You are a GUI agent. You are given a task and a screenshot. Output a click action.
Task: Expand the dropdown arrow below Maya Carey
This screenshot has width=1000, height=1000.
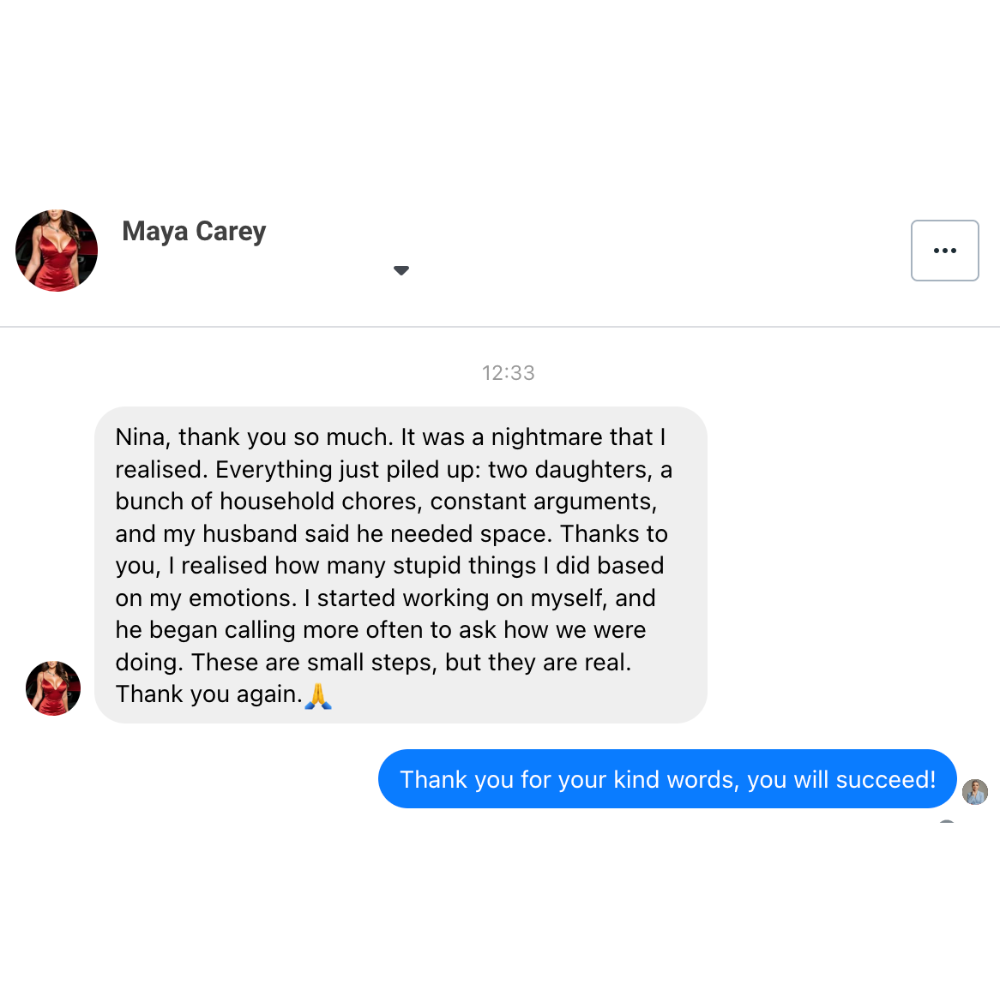click(x=401, y=270)
